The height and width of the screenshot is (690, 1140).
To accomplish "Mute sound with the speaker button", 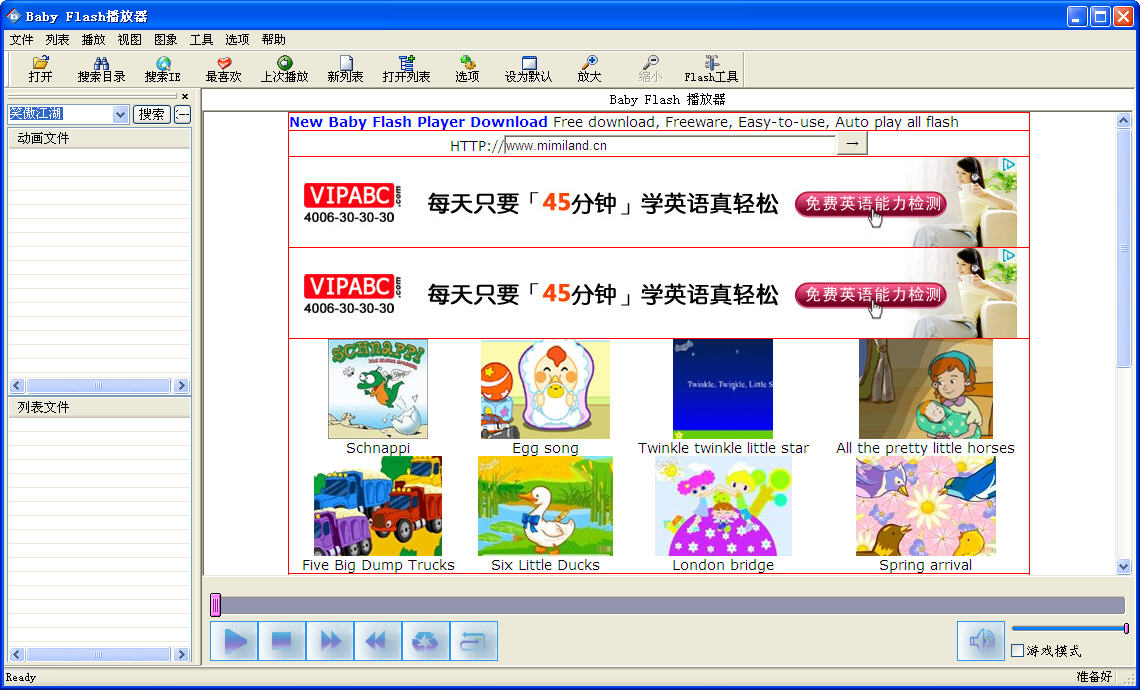I will [980, 641].
